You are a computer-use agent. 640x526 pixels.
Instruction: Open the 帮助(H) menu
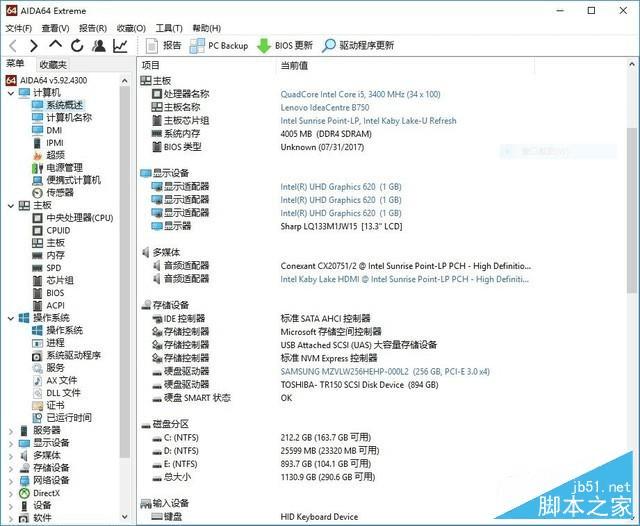pos(207,28)
